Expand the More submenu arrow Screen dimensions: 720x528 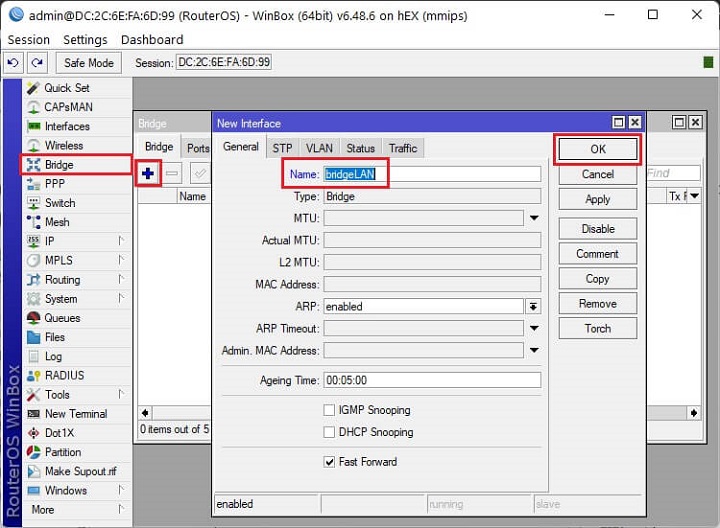click(121, 509)
